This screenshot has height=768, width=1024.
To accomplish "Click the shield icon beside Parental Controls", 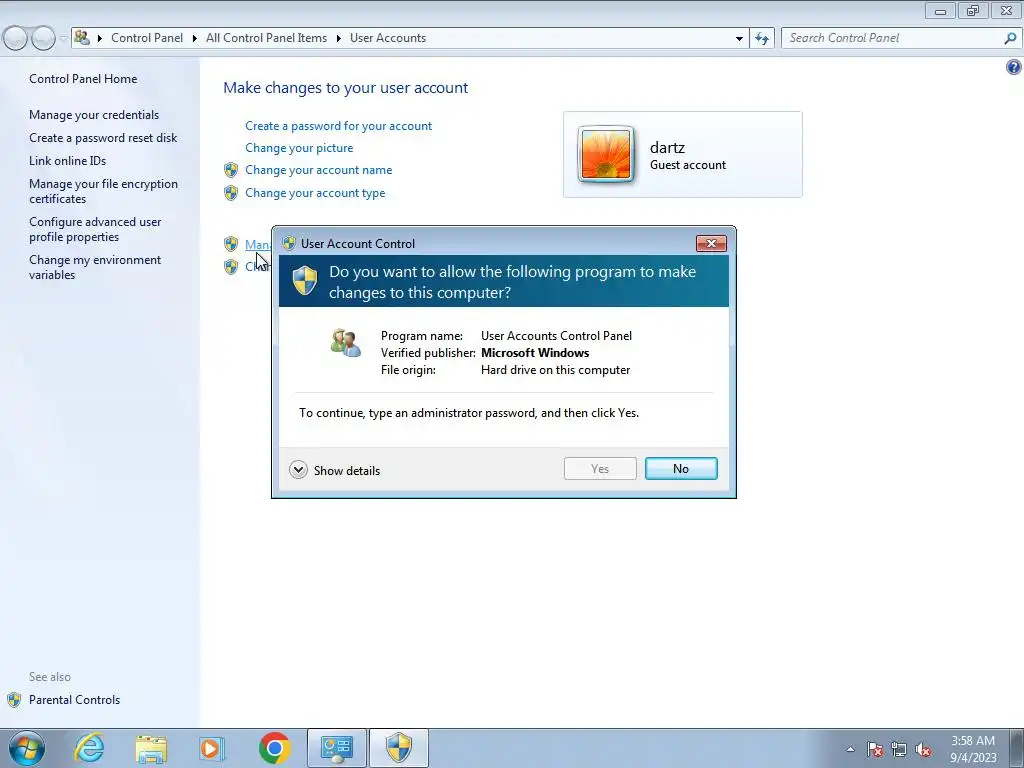I will pos(14,700).
